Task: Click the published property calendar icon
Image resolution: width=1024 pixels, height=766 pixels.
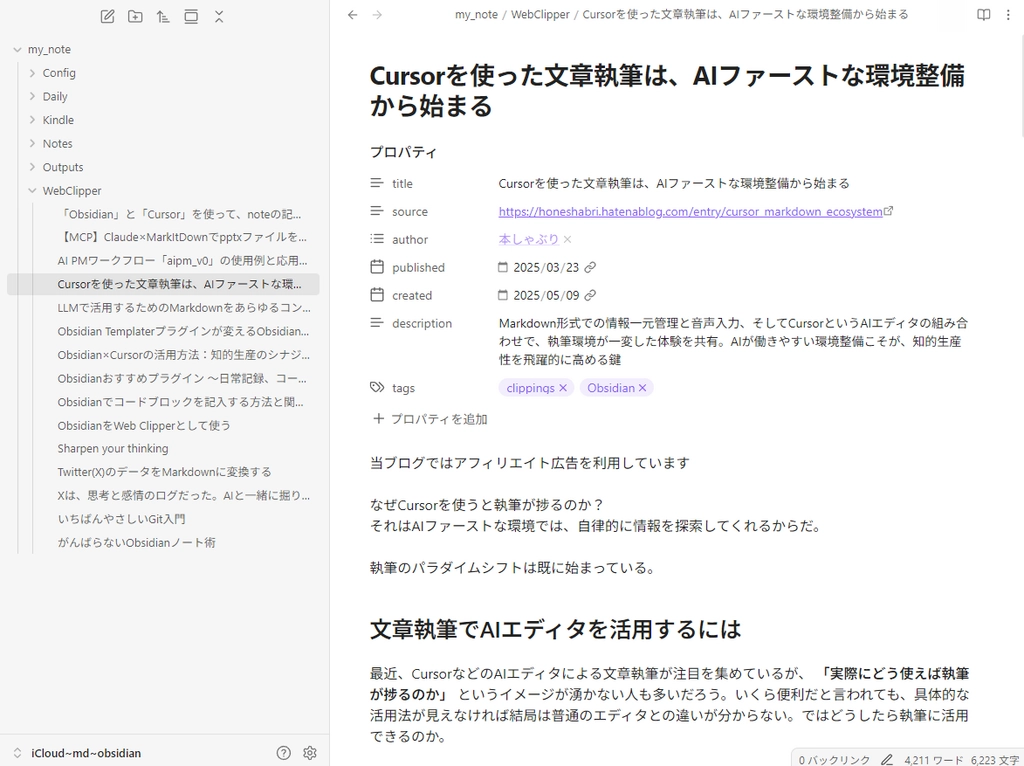Action: click(x=377, y=266)
